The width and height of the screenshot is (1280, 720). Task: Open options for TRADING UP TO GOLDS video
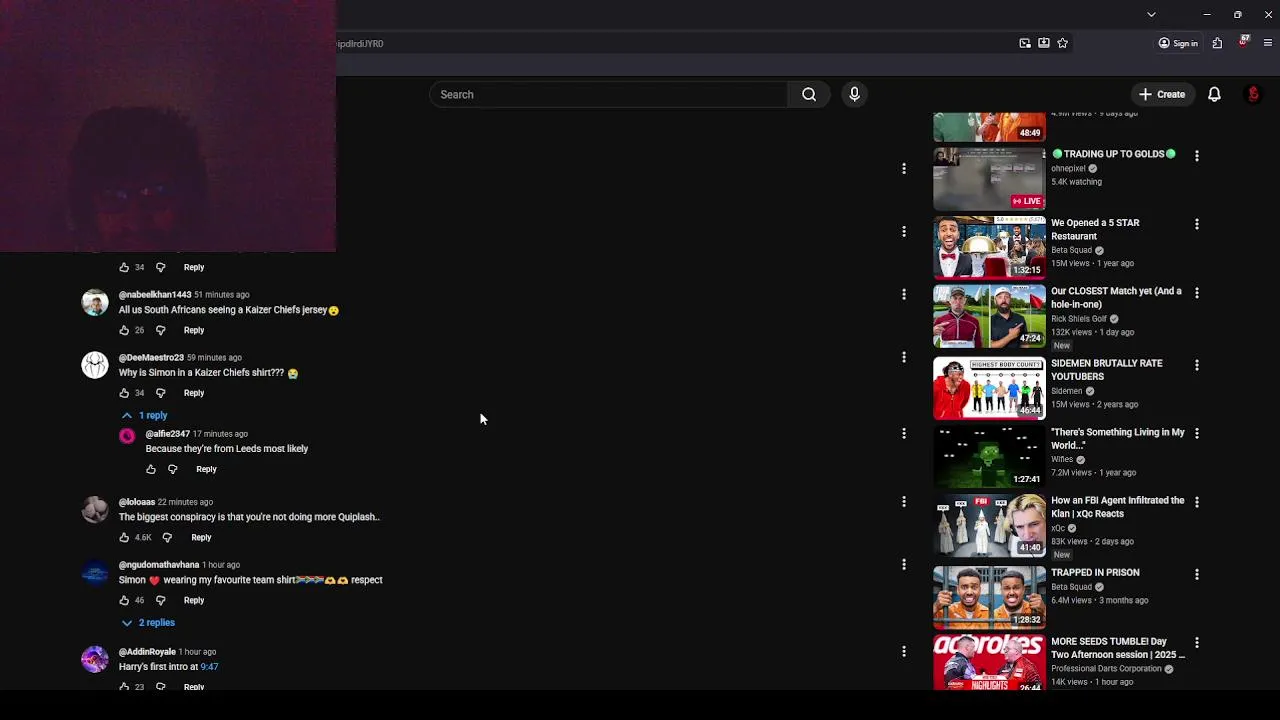point(1196,156)
